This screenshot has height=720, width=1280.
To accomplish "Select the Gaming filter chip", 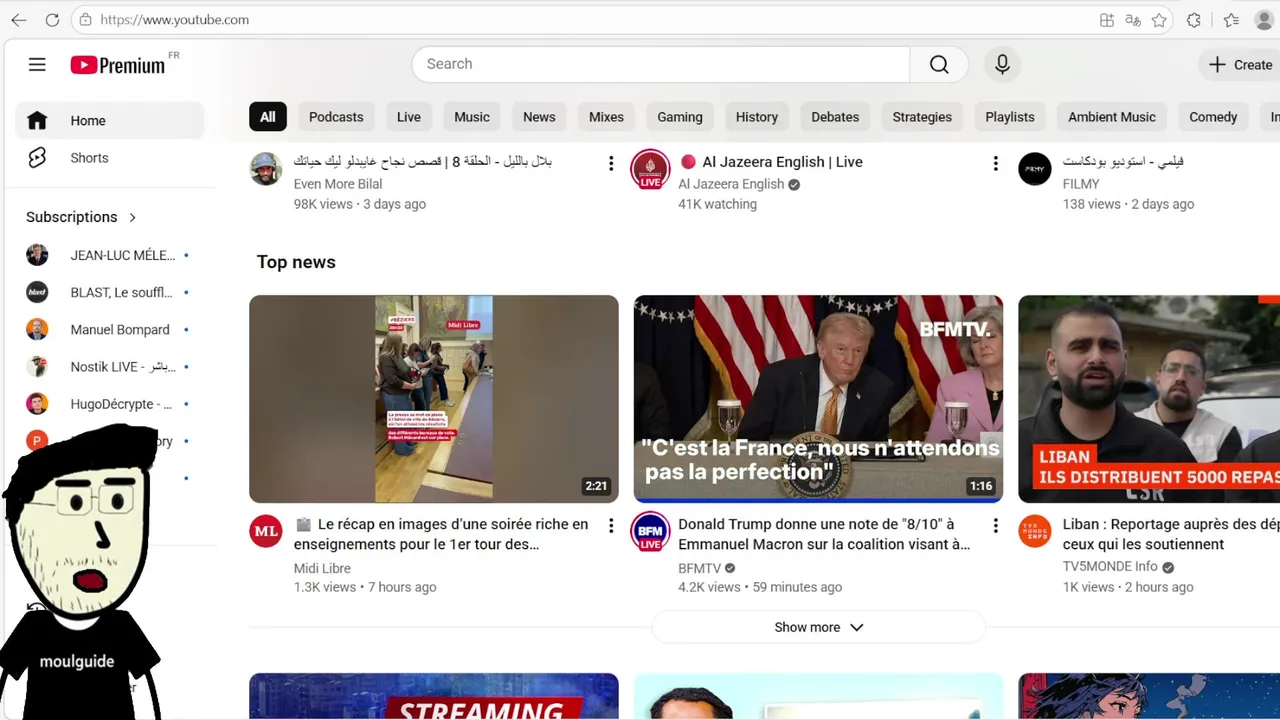I will click(680, 117).
